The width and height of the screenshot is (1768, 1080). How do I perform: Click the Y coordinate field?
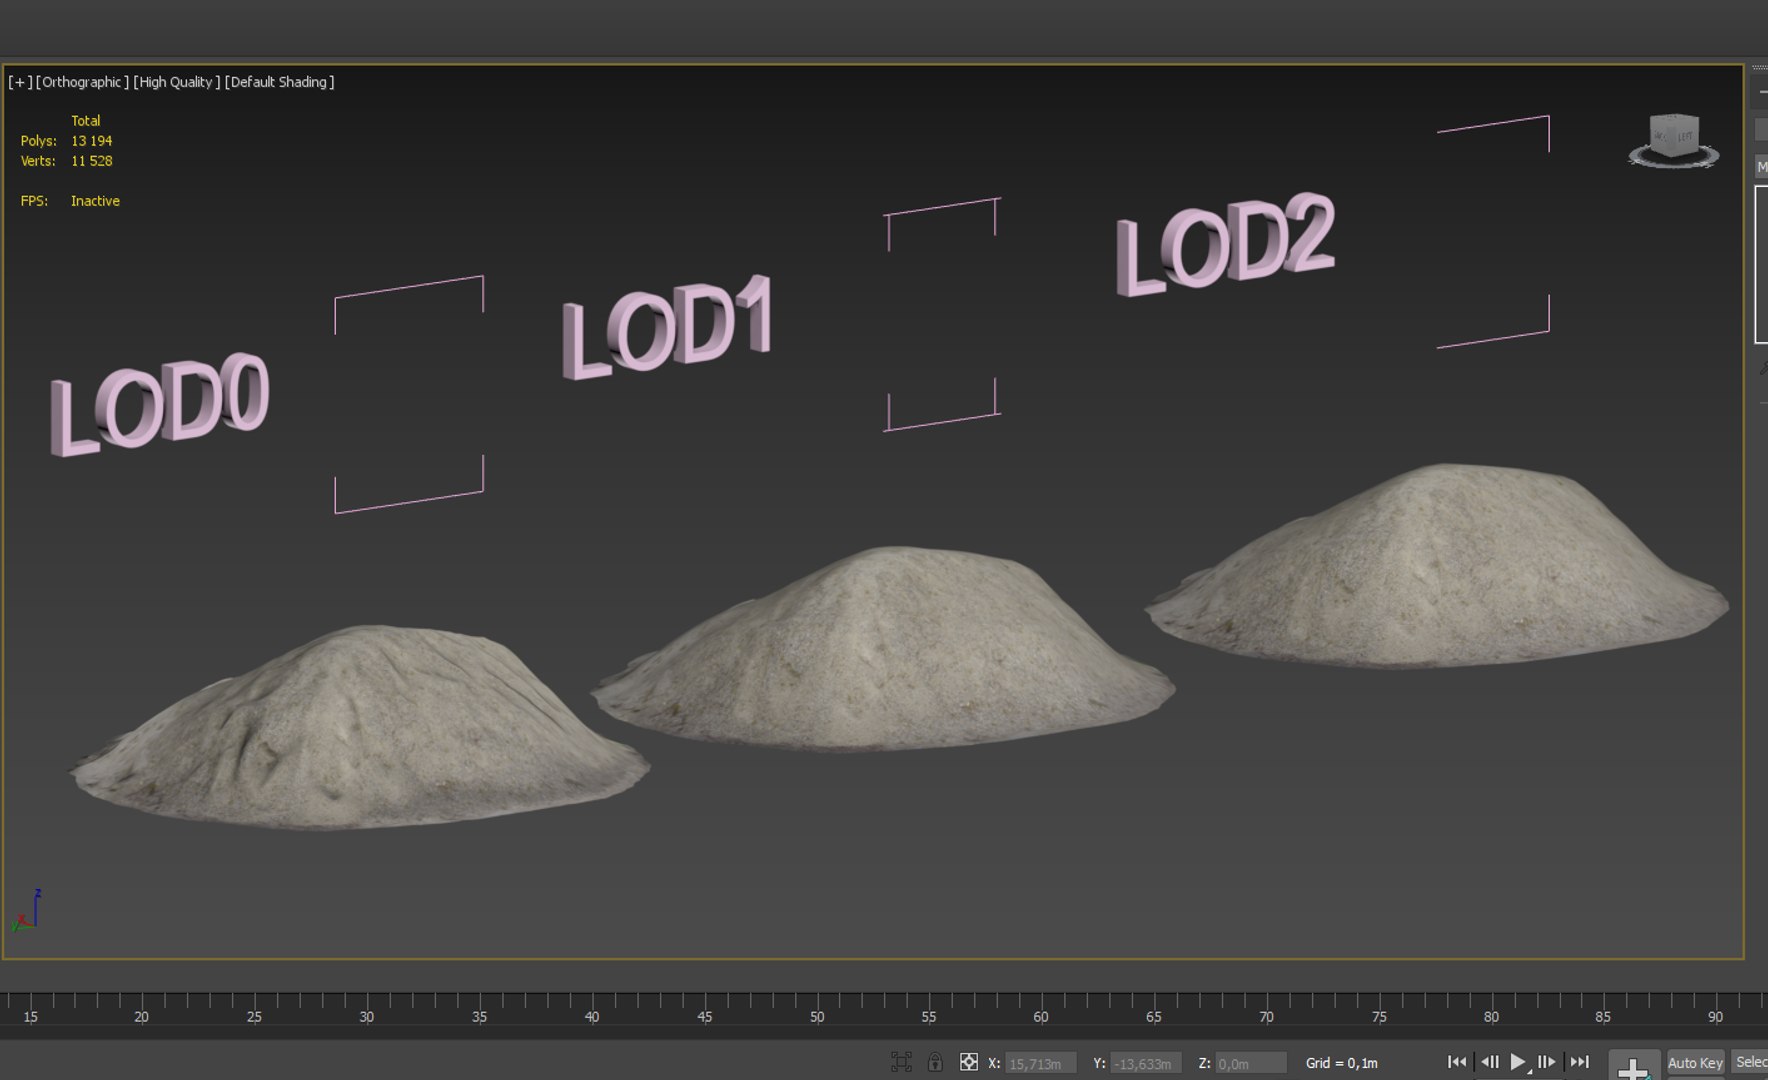coord(1146,1063)
